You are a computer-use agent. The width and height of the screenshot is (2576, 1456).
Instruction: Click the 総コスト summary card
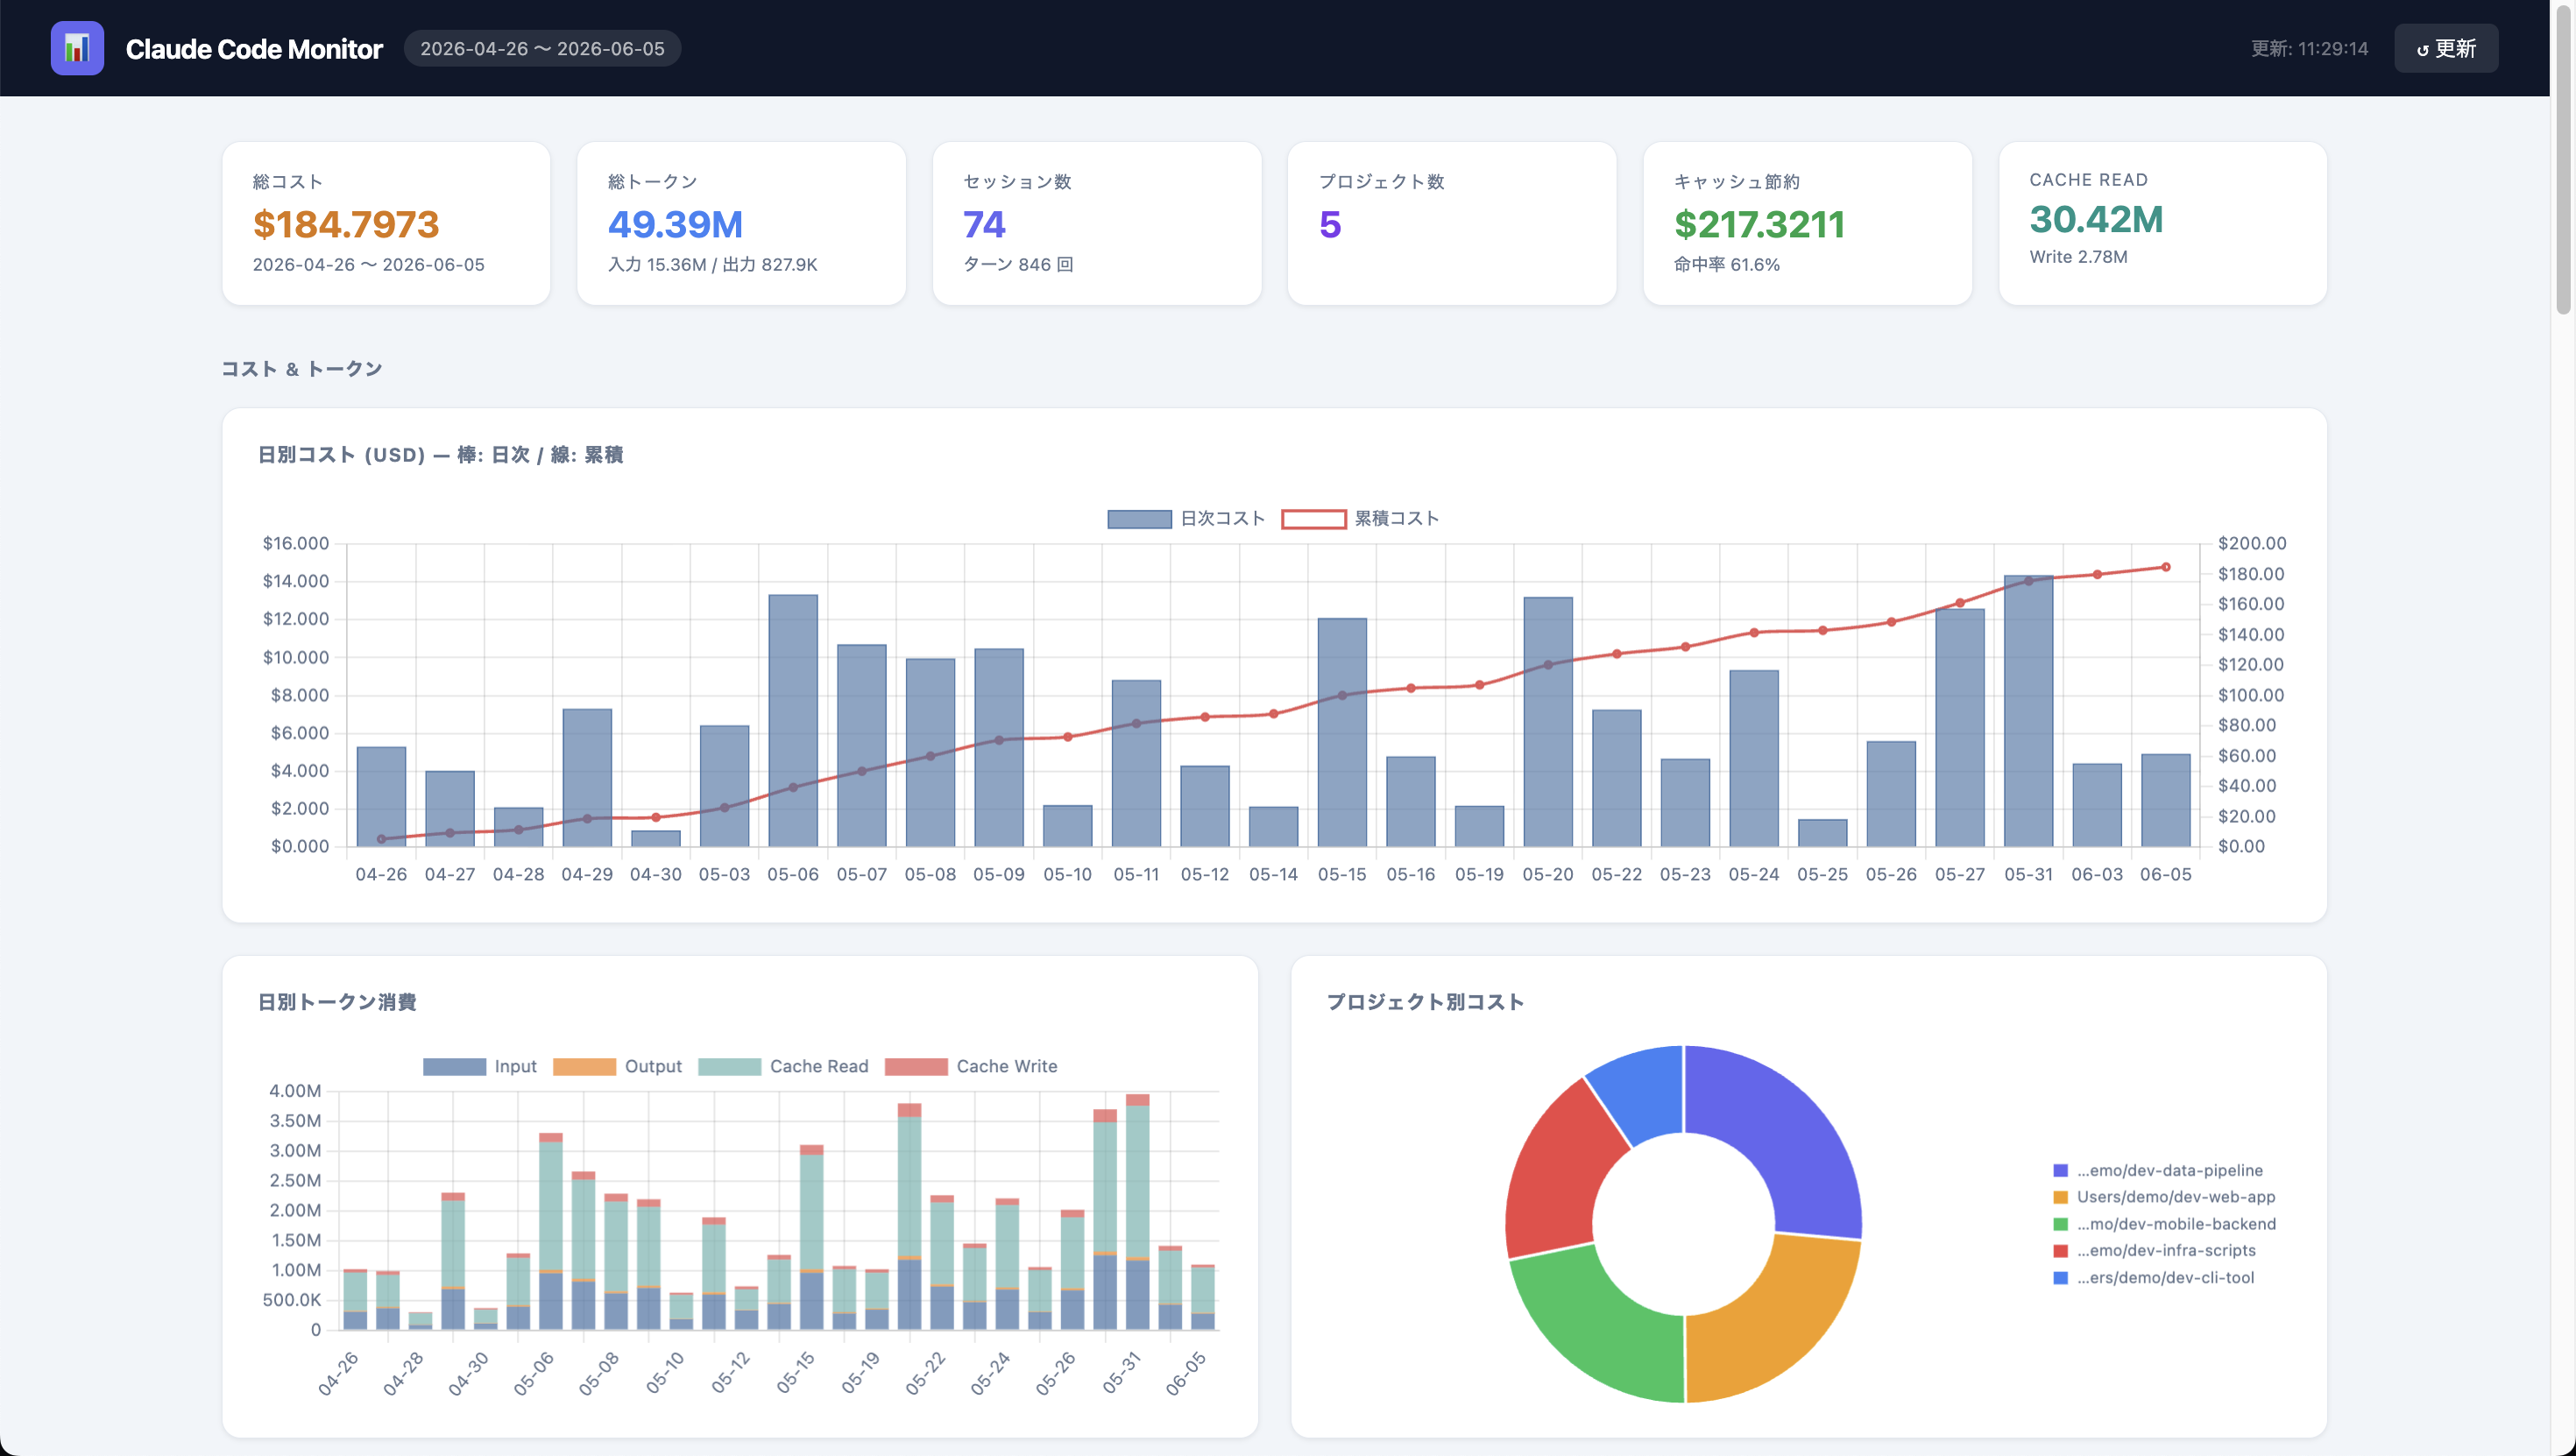coord(386,223)
